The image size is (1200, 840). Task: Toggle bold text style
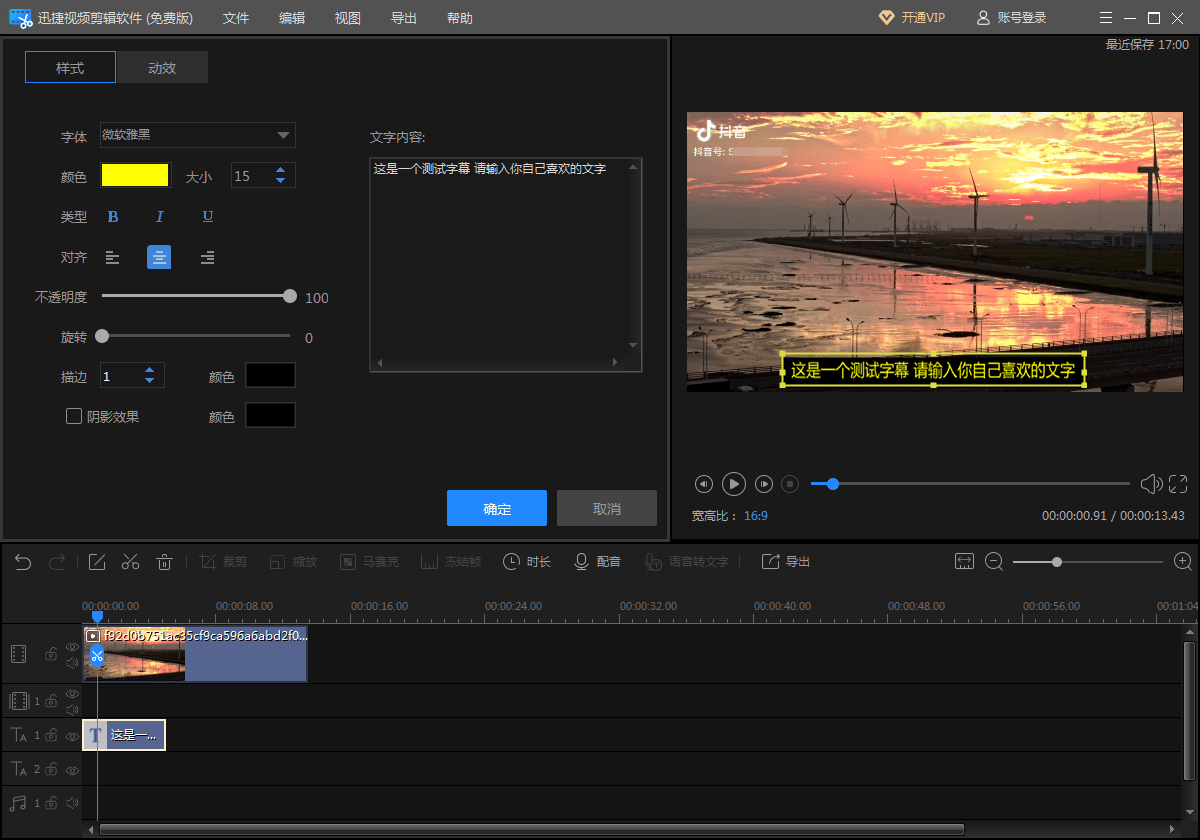point(113,217)
